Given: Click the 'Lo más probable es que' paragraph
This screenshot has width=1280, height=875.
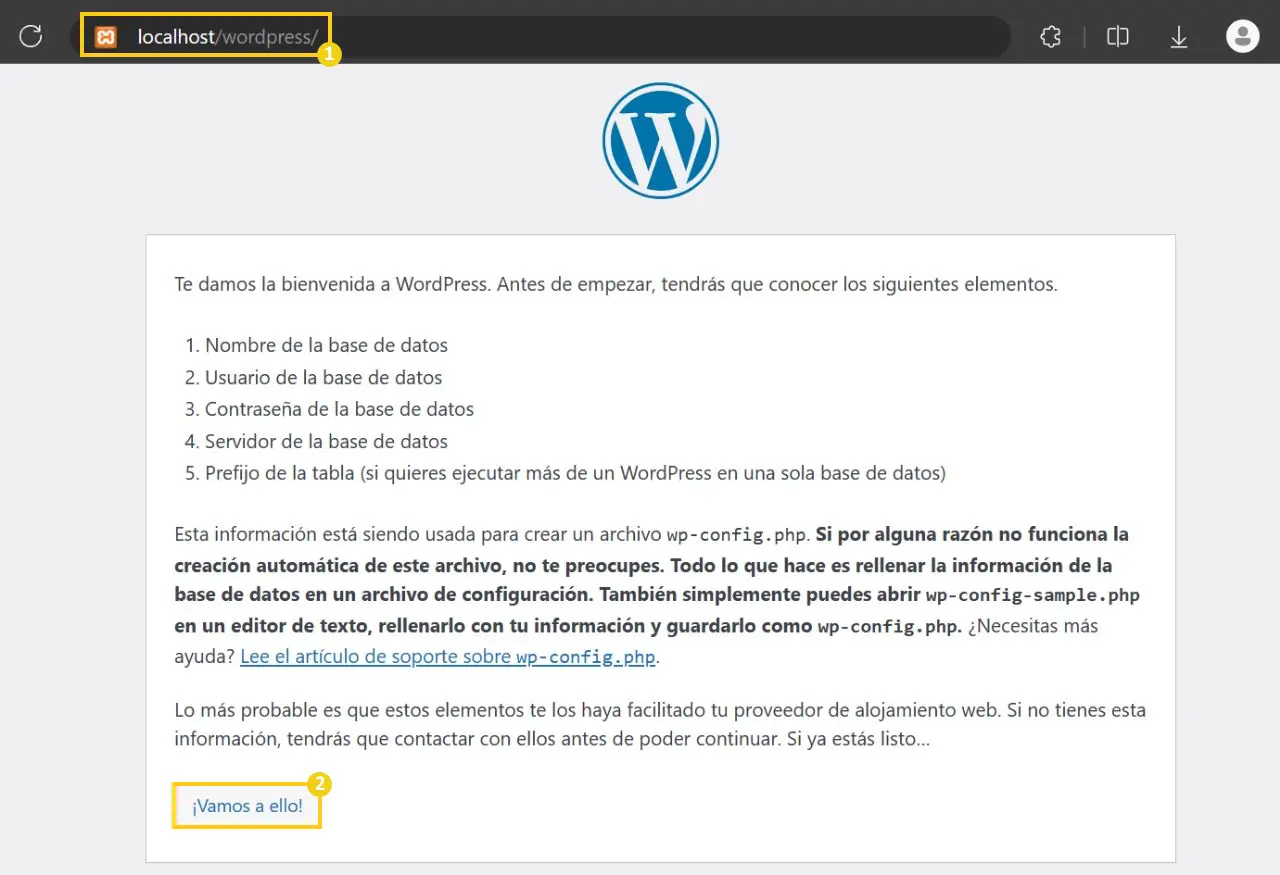Looking at the screenshot, I should coord(660,726).
